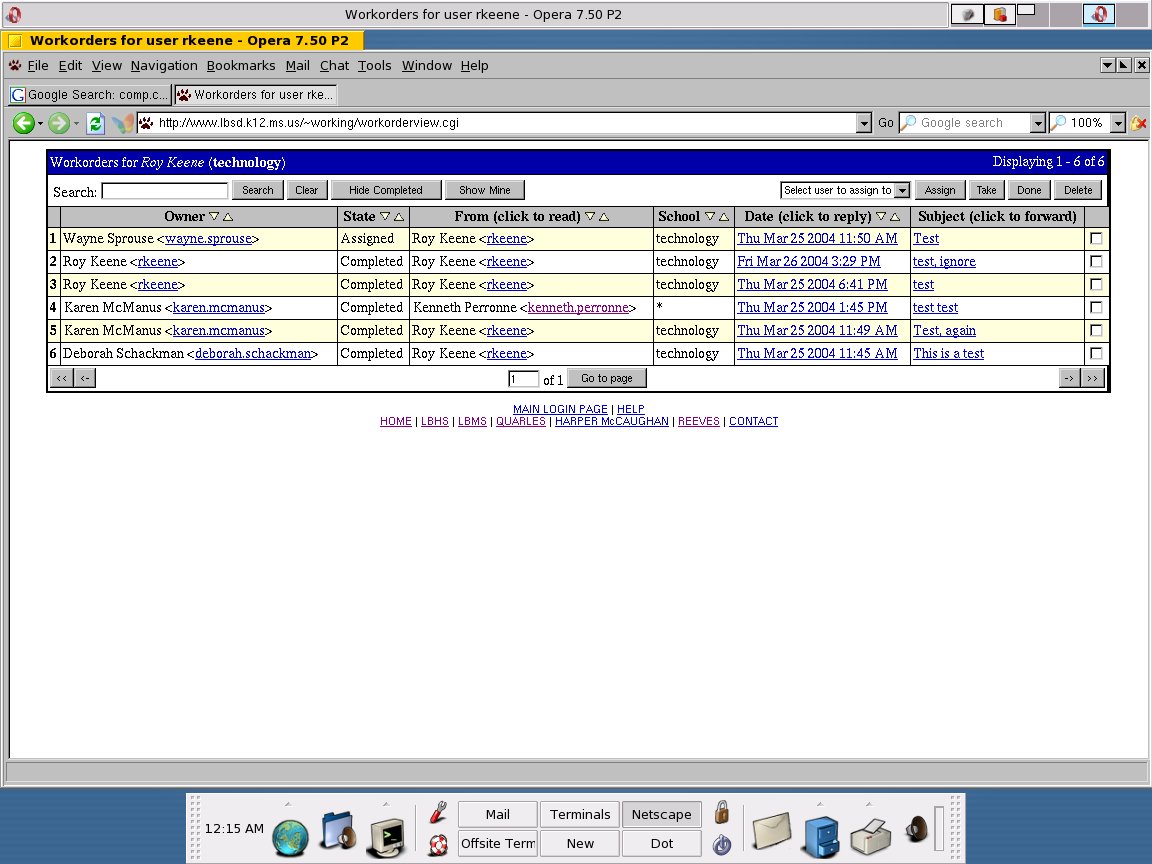
Task: Open the Bookmarks menu
Action: [x=241, y=65]
